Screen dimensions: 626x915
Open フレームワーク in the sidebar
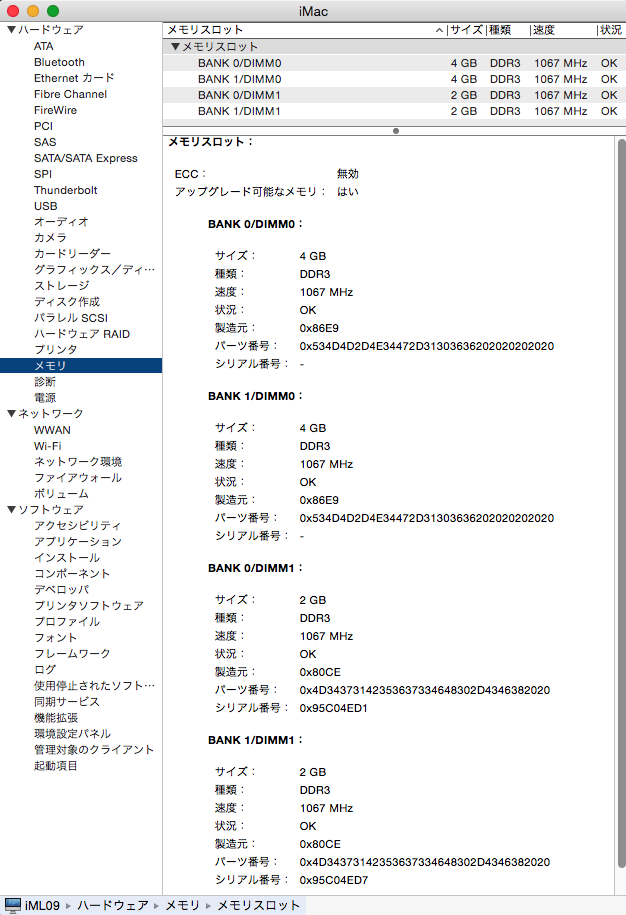(72, 654)
